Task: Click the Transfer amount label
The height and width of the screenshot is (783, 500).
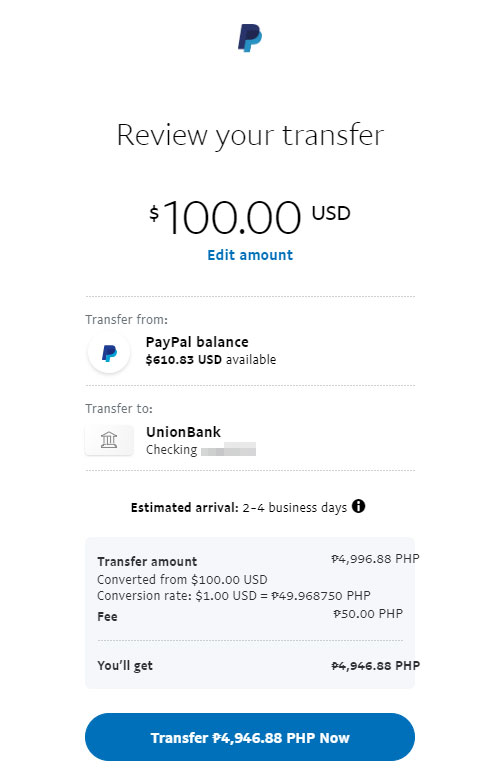Action: pos(147,561)
